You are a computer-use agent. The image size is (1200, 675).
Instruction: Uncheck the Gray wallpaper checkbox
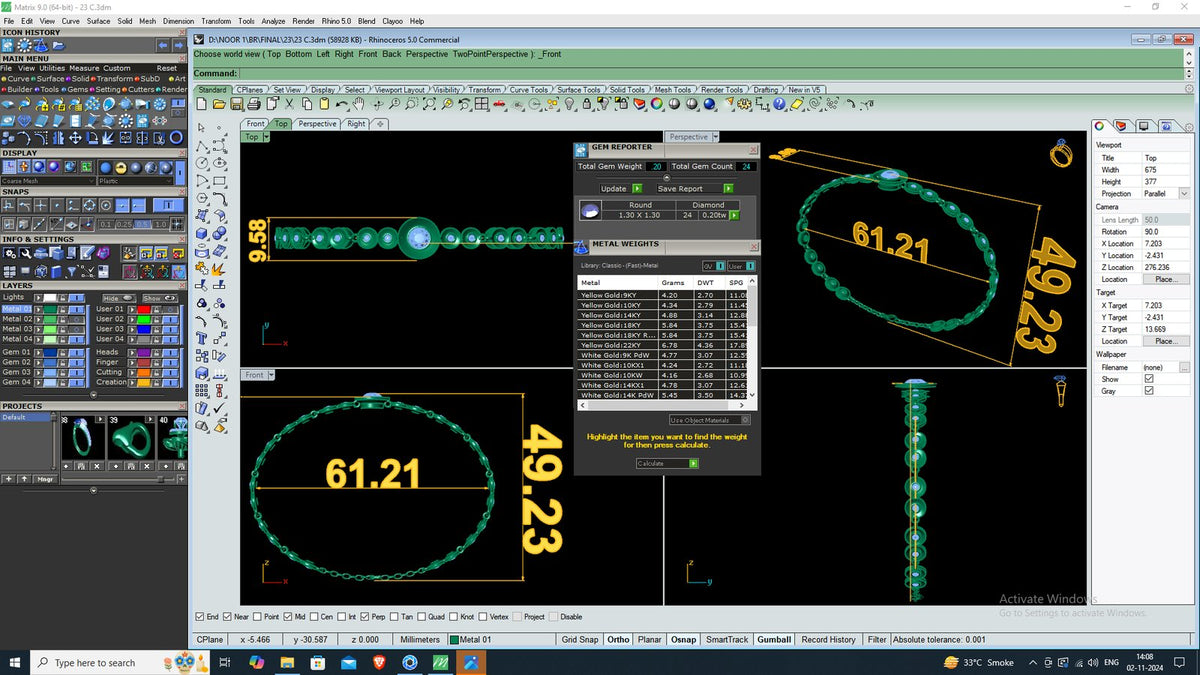(1149, 391)
